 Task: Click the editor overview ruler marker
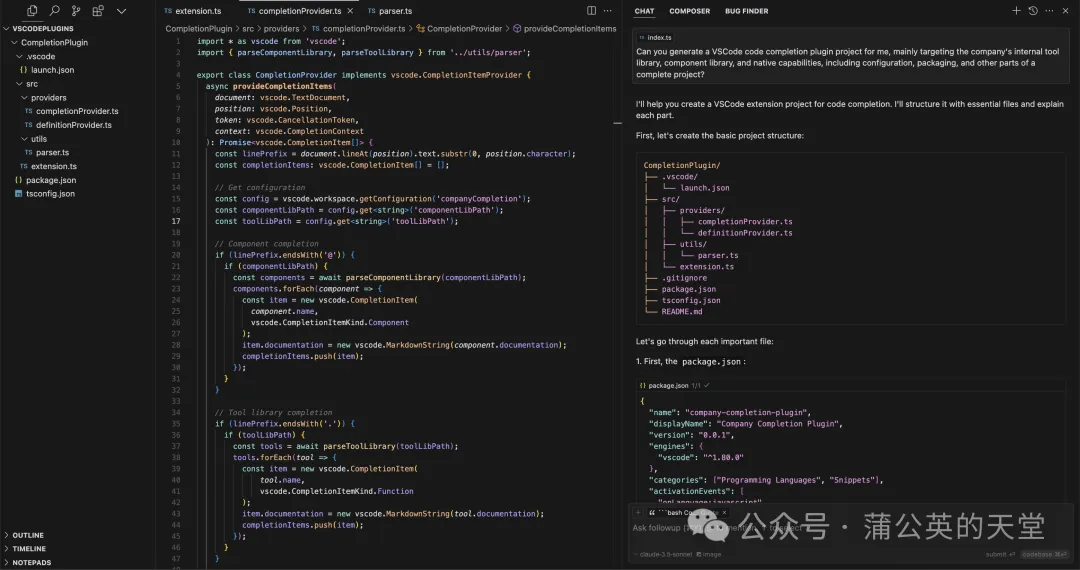click(x=617, y=123)
